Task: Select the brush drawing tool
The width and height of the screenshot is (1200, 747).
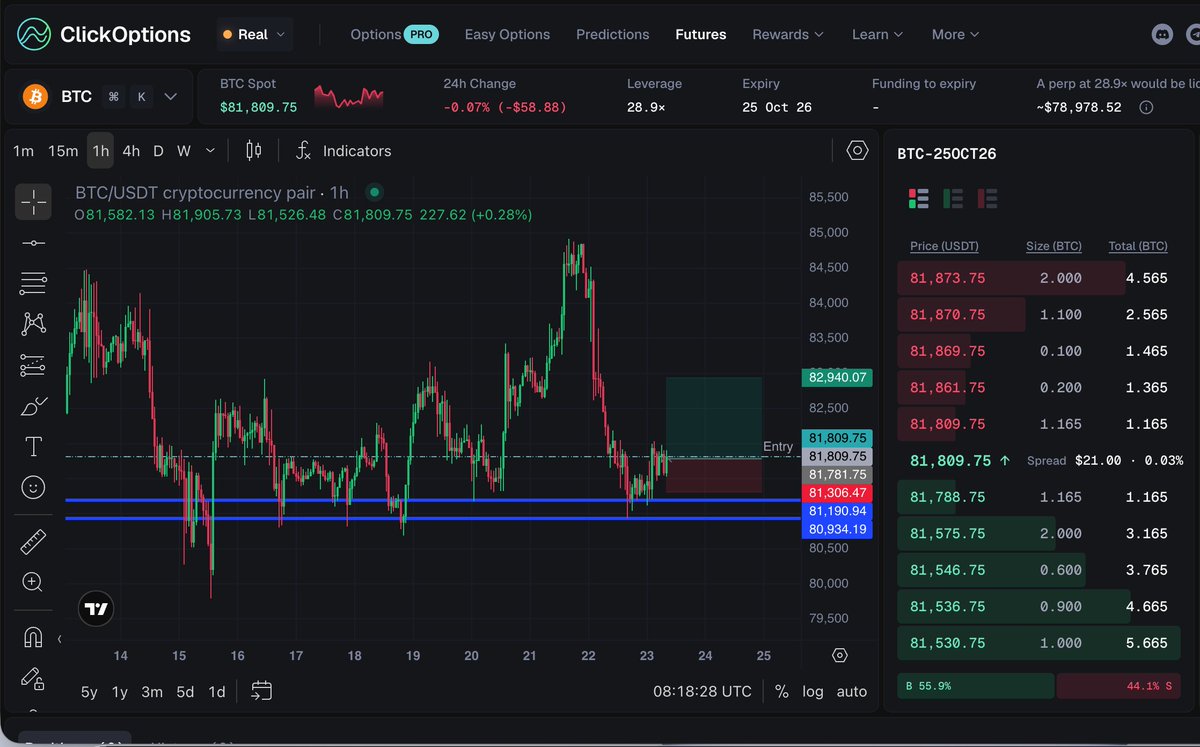Action: point(33,406)
